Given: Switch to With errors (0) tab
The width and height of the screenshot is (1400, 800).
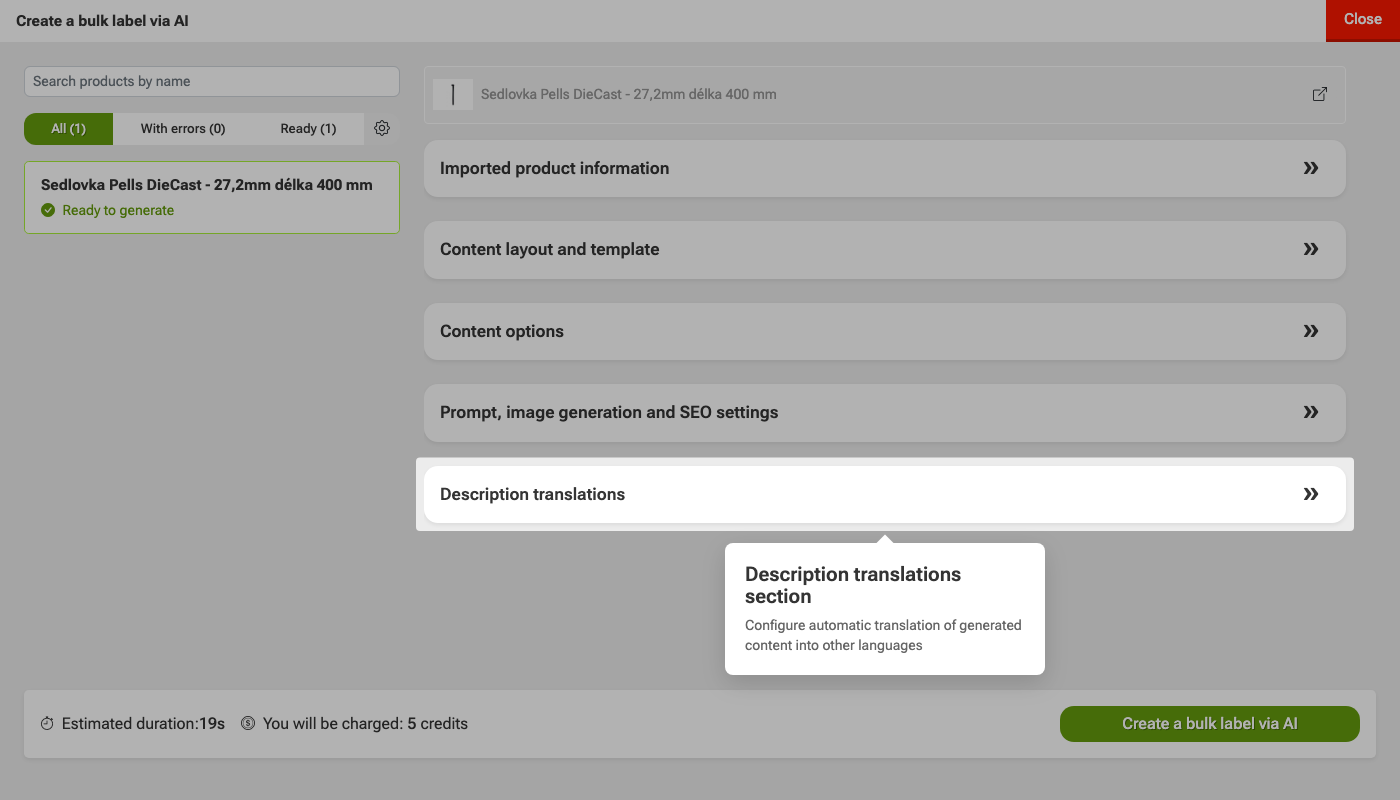Looking at the screenshot, I should [x=183, y=128].
